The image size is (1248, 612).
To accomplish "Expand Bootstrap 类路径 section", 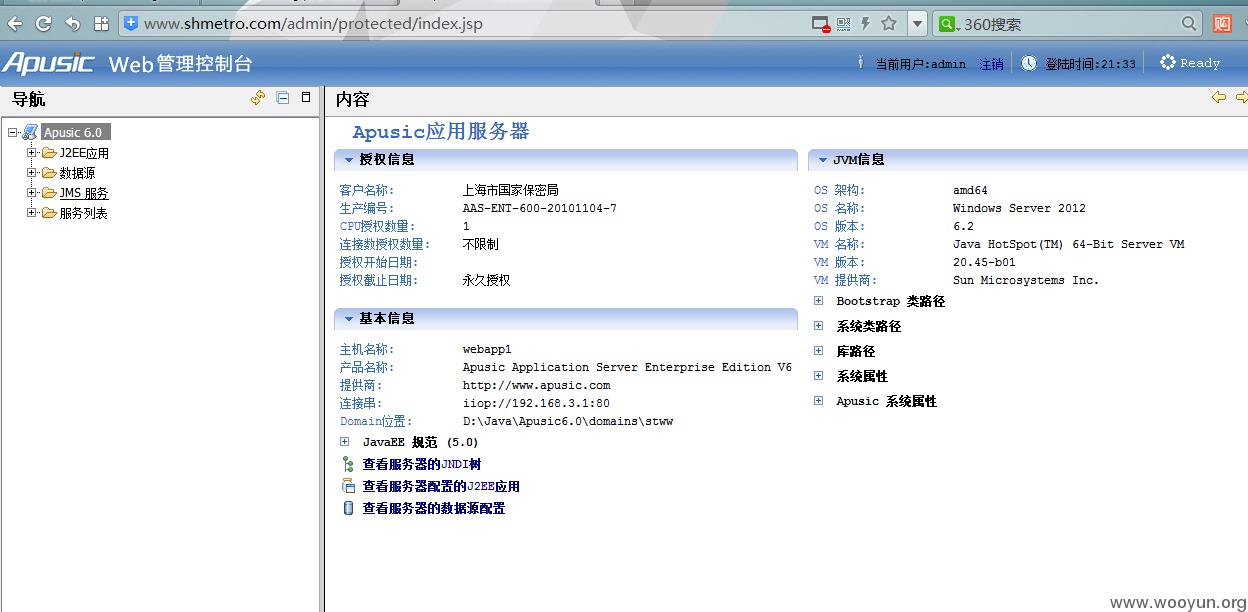I will pos(818,301).
